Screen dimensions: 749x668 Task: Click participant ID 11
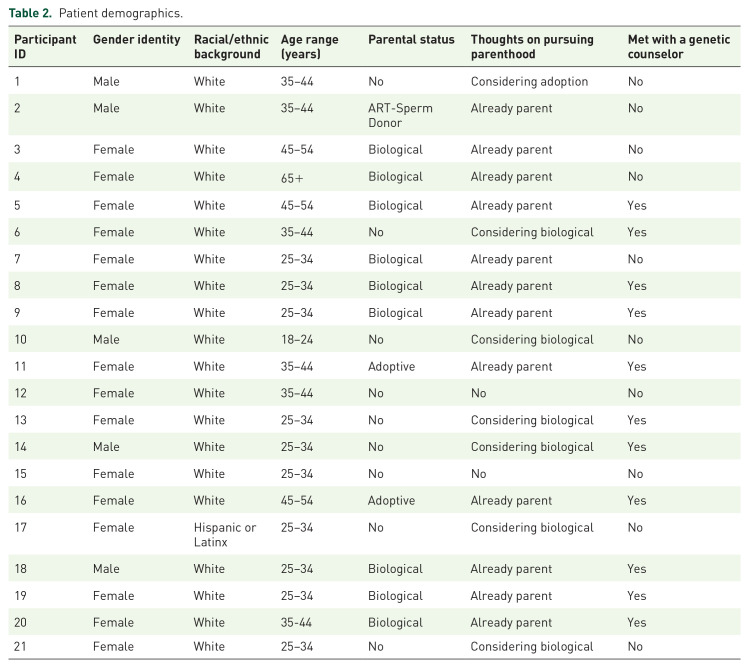[x=20, y=367]
